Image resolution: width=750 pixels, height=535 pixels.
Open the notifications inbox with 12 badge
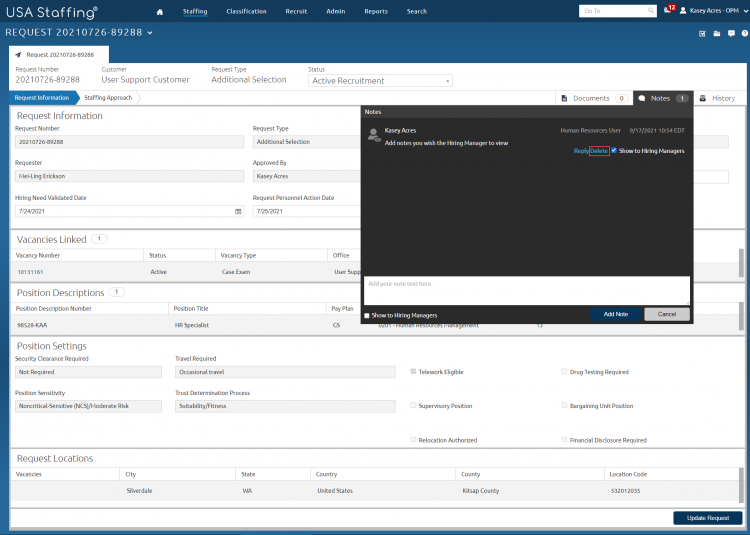(668, 10)
